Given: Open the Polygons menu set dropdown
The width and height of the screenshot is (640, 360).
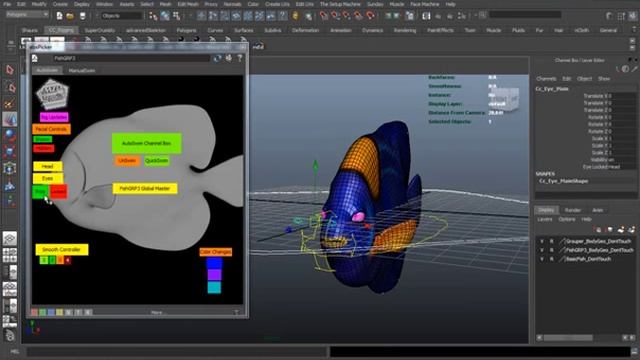Looking at the screenshot, I should (27, 15).
